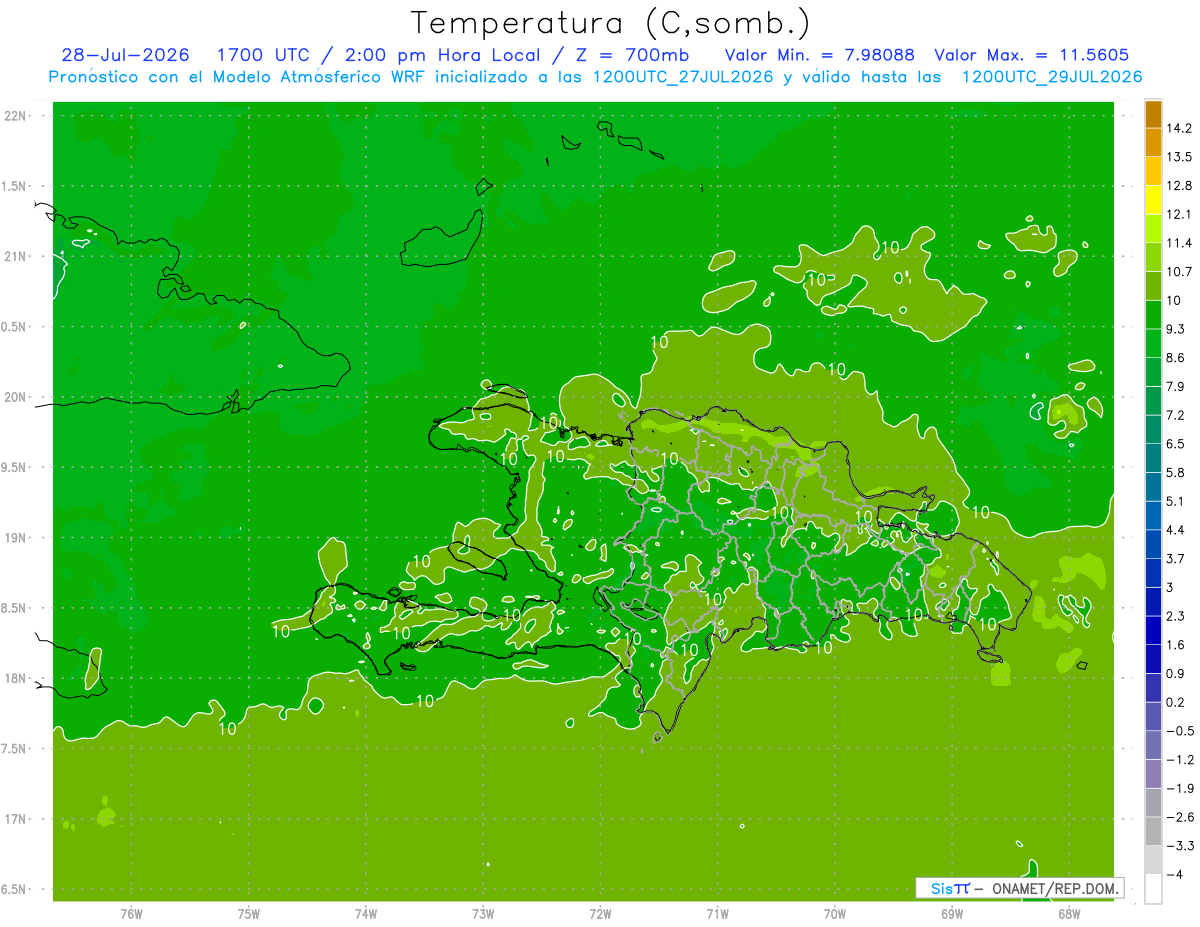Pick the purple band between -1.9 and -1.2
Viewport: 1200px width, 927px height.
tap(1153, 774)
